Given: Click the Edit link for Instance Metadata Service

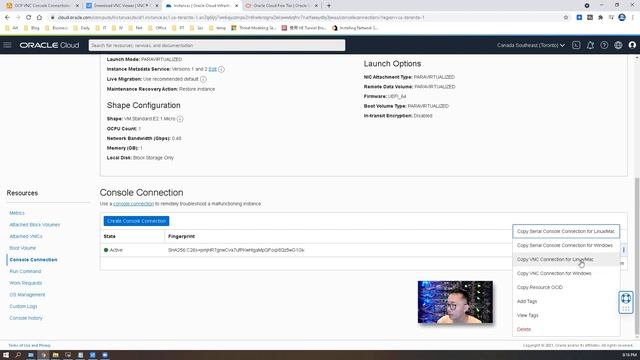Looking at the screenshot, I should pos(212,69).
